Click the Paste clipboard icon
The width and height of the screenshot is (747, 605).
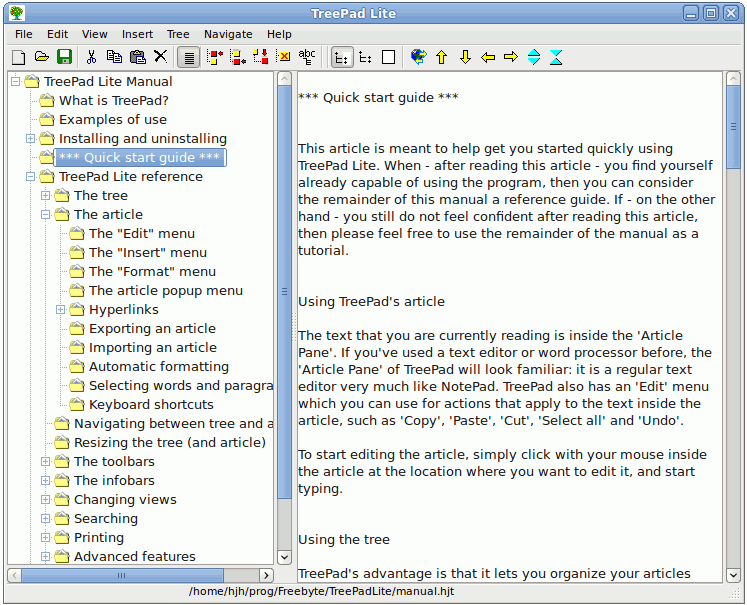click(137, 57)
